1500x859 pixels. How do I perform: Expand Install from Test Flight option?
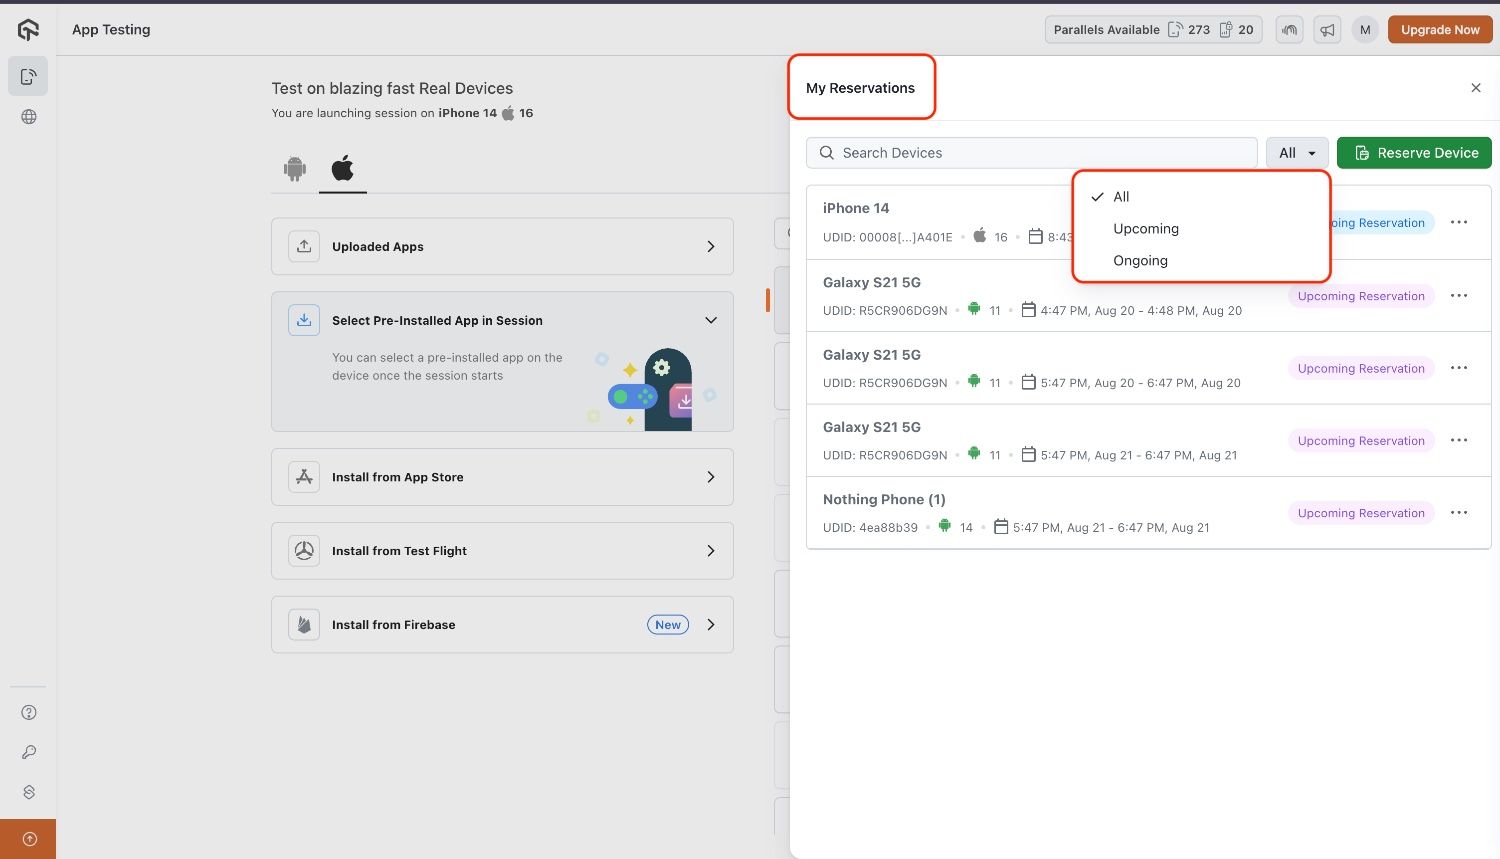[502, 551]
